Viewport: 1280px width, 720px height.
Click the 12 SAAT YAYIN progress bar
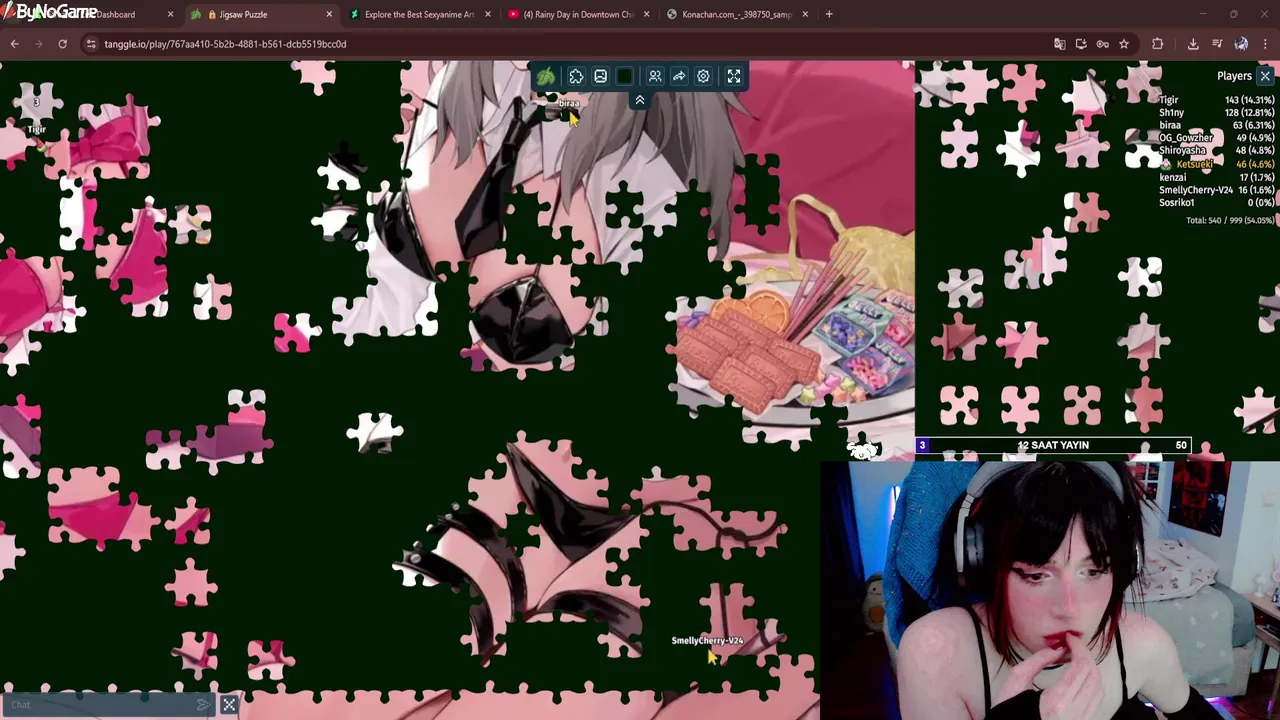click(x=1053, y=445)
